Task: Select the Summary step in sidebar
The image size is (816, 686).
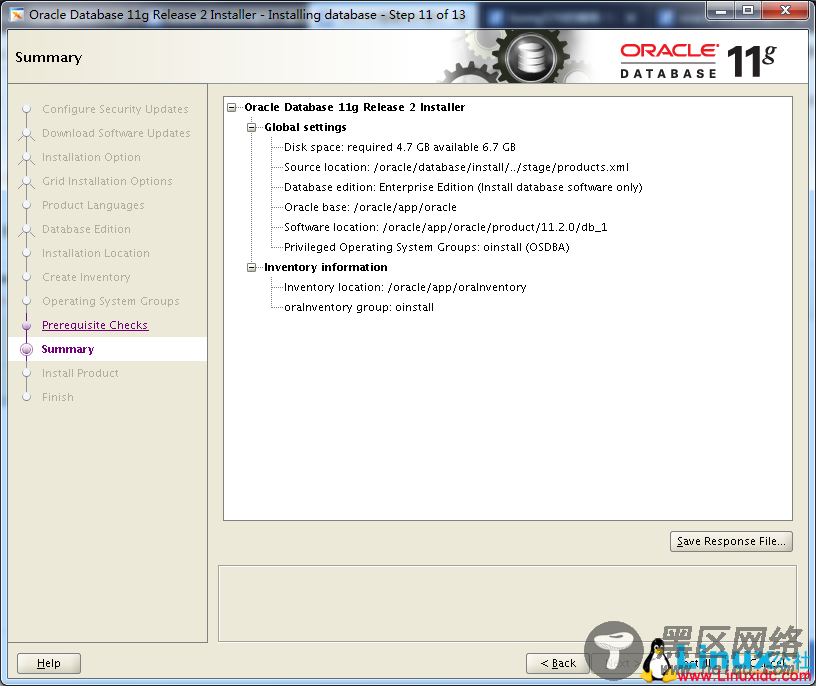Action: pyautogui.click(x=68, y=349)
